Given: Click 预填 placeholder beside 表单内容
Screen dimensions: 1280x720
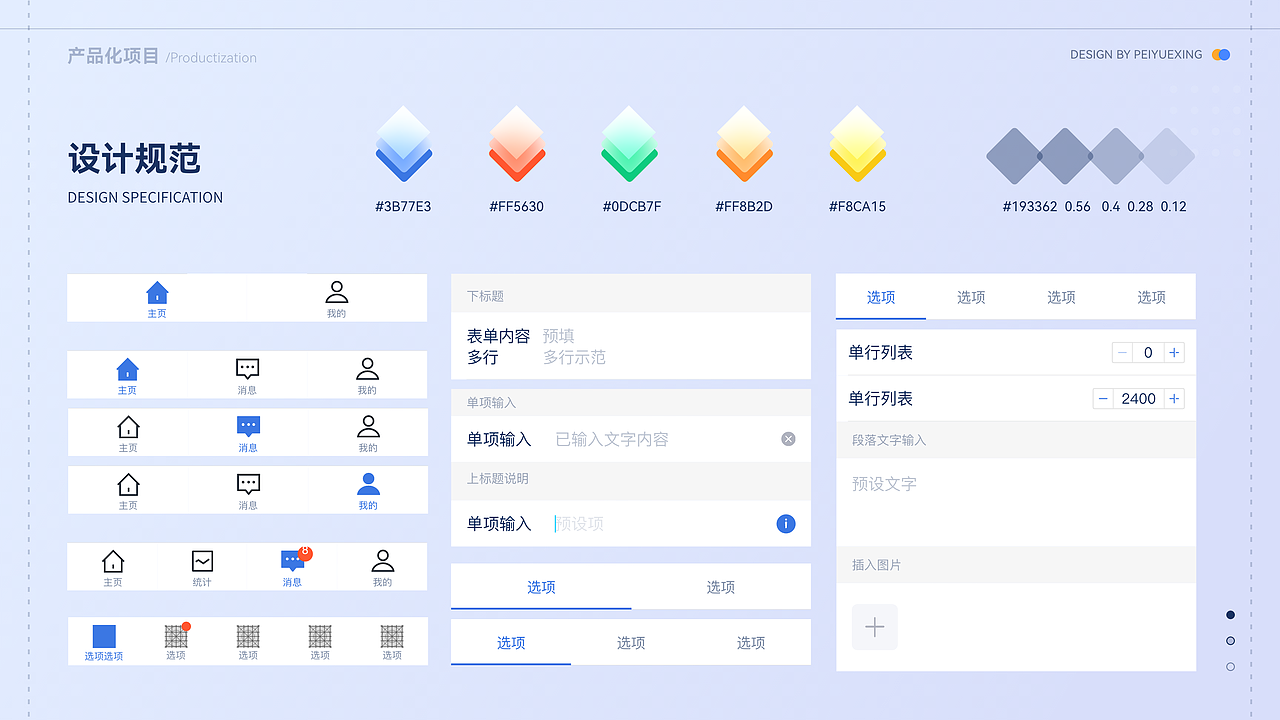Looking at the screenshot, I should pyautogui.click(x=559, y=336).
